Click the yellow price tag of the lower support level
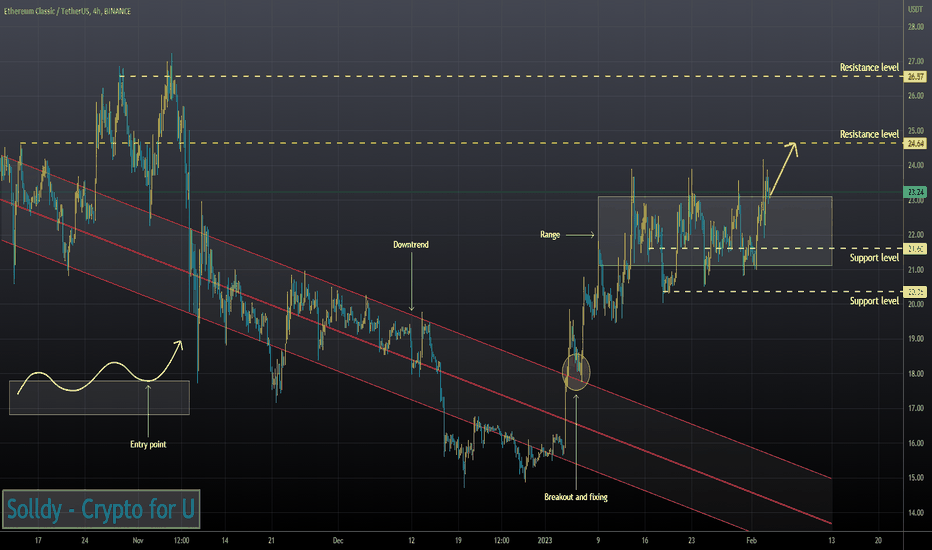 pyautogui.click(x=915, y=291)
